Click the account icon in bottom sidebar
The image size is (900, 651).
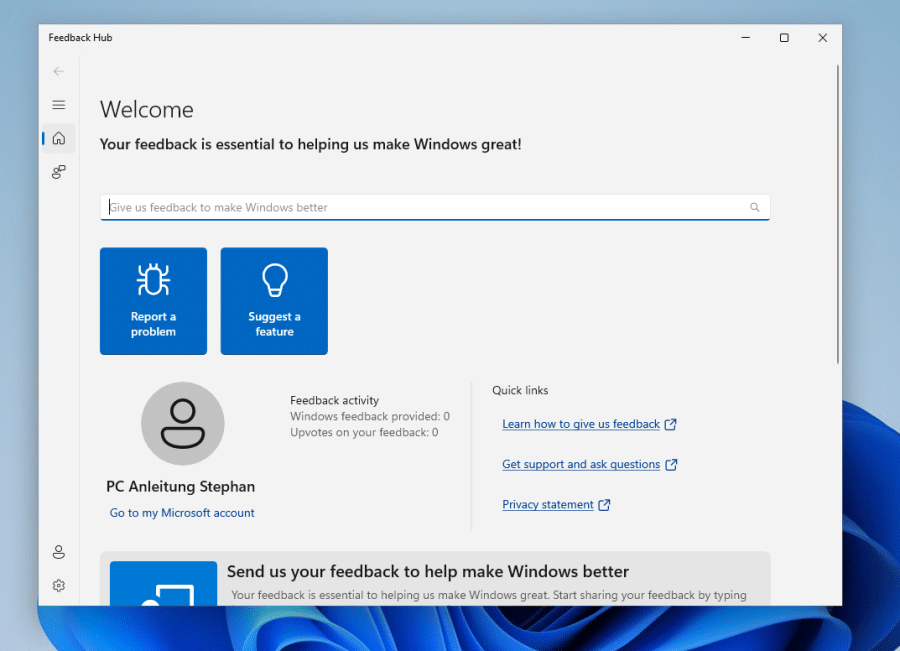59,552
